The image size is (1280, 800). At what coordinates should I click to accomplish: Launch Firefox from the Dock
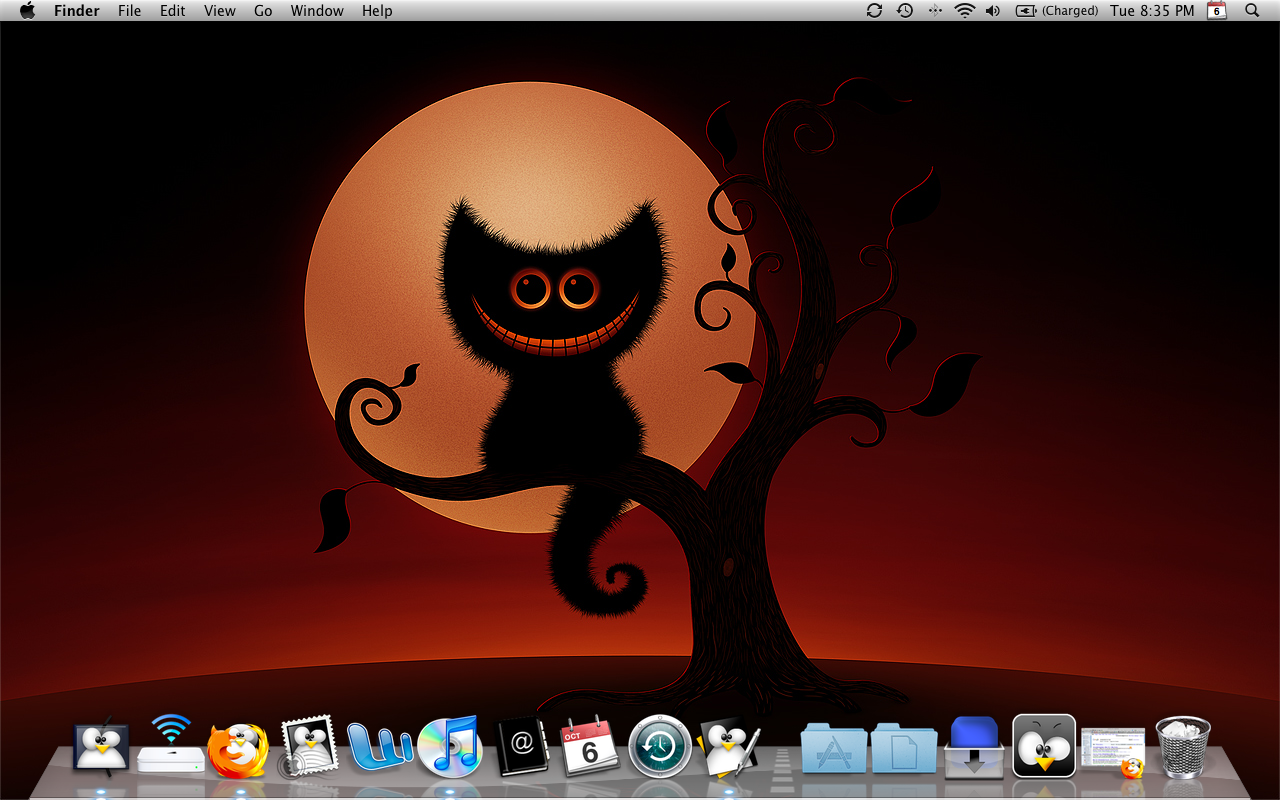(238, 749)
